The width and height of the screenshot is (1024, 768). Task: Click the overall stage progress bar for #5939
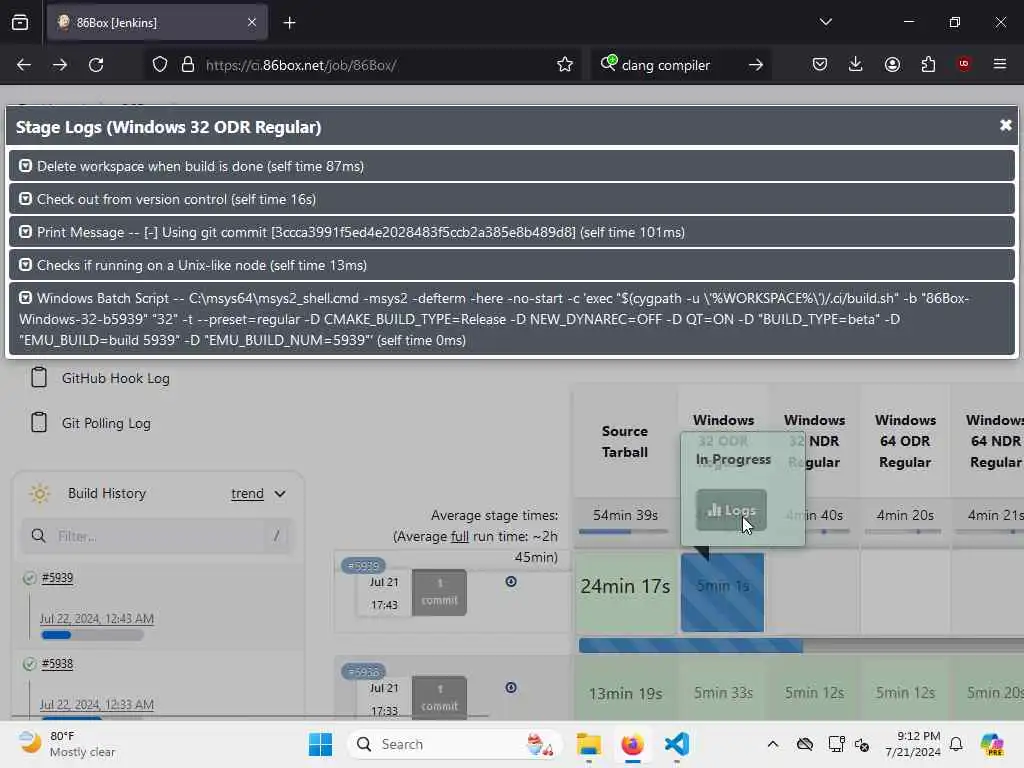[801, 645]
